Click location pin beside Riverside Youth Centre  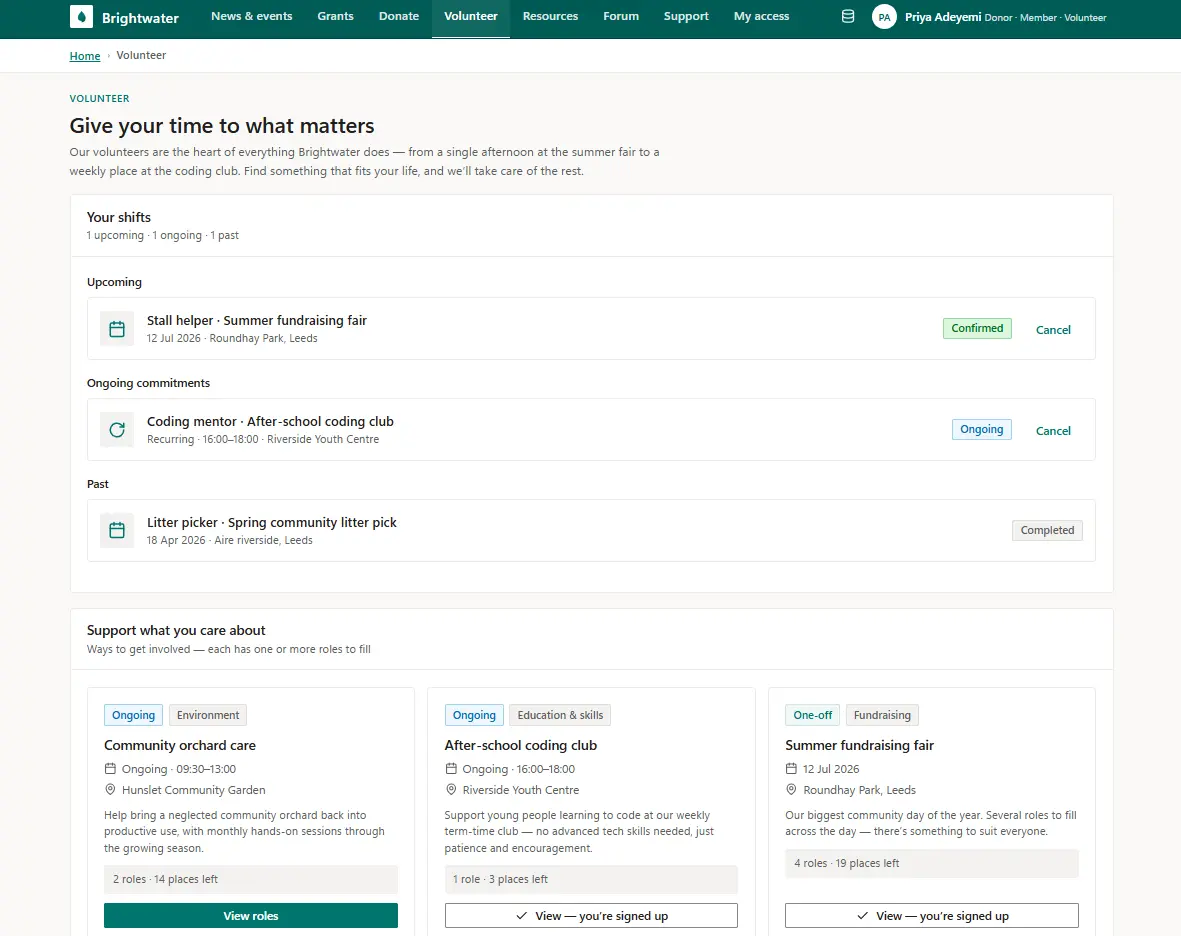point(451,790)
